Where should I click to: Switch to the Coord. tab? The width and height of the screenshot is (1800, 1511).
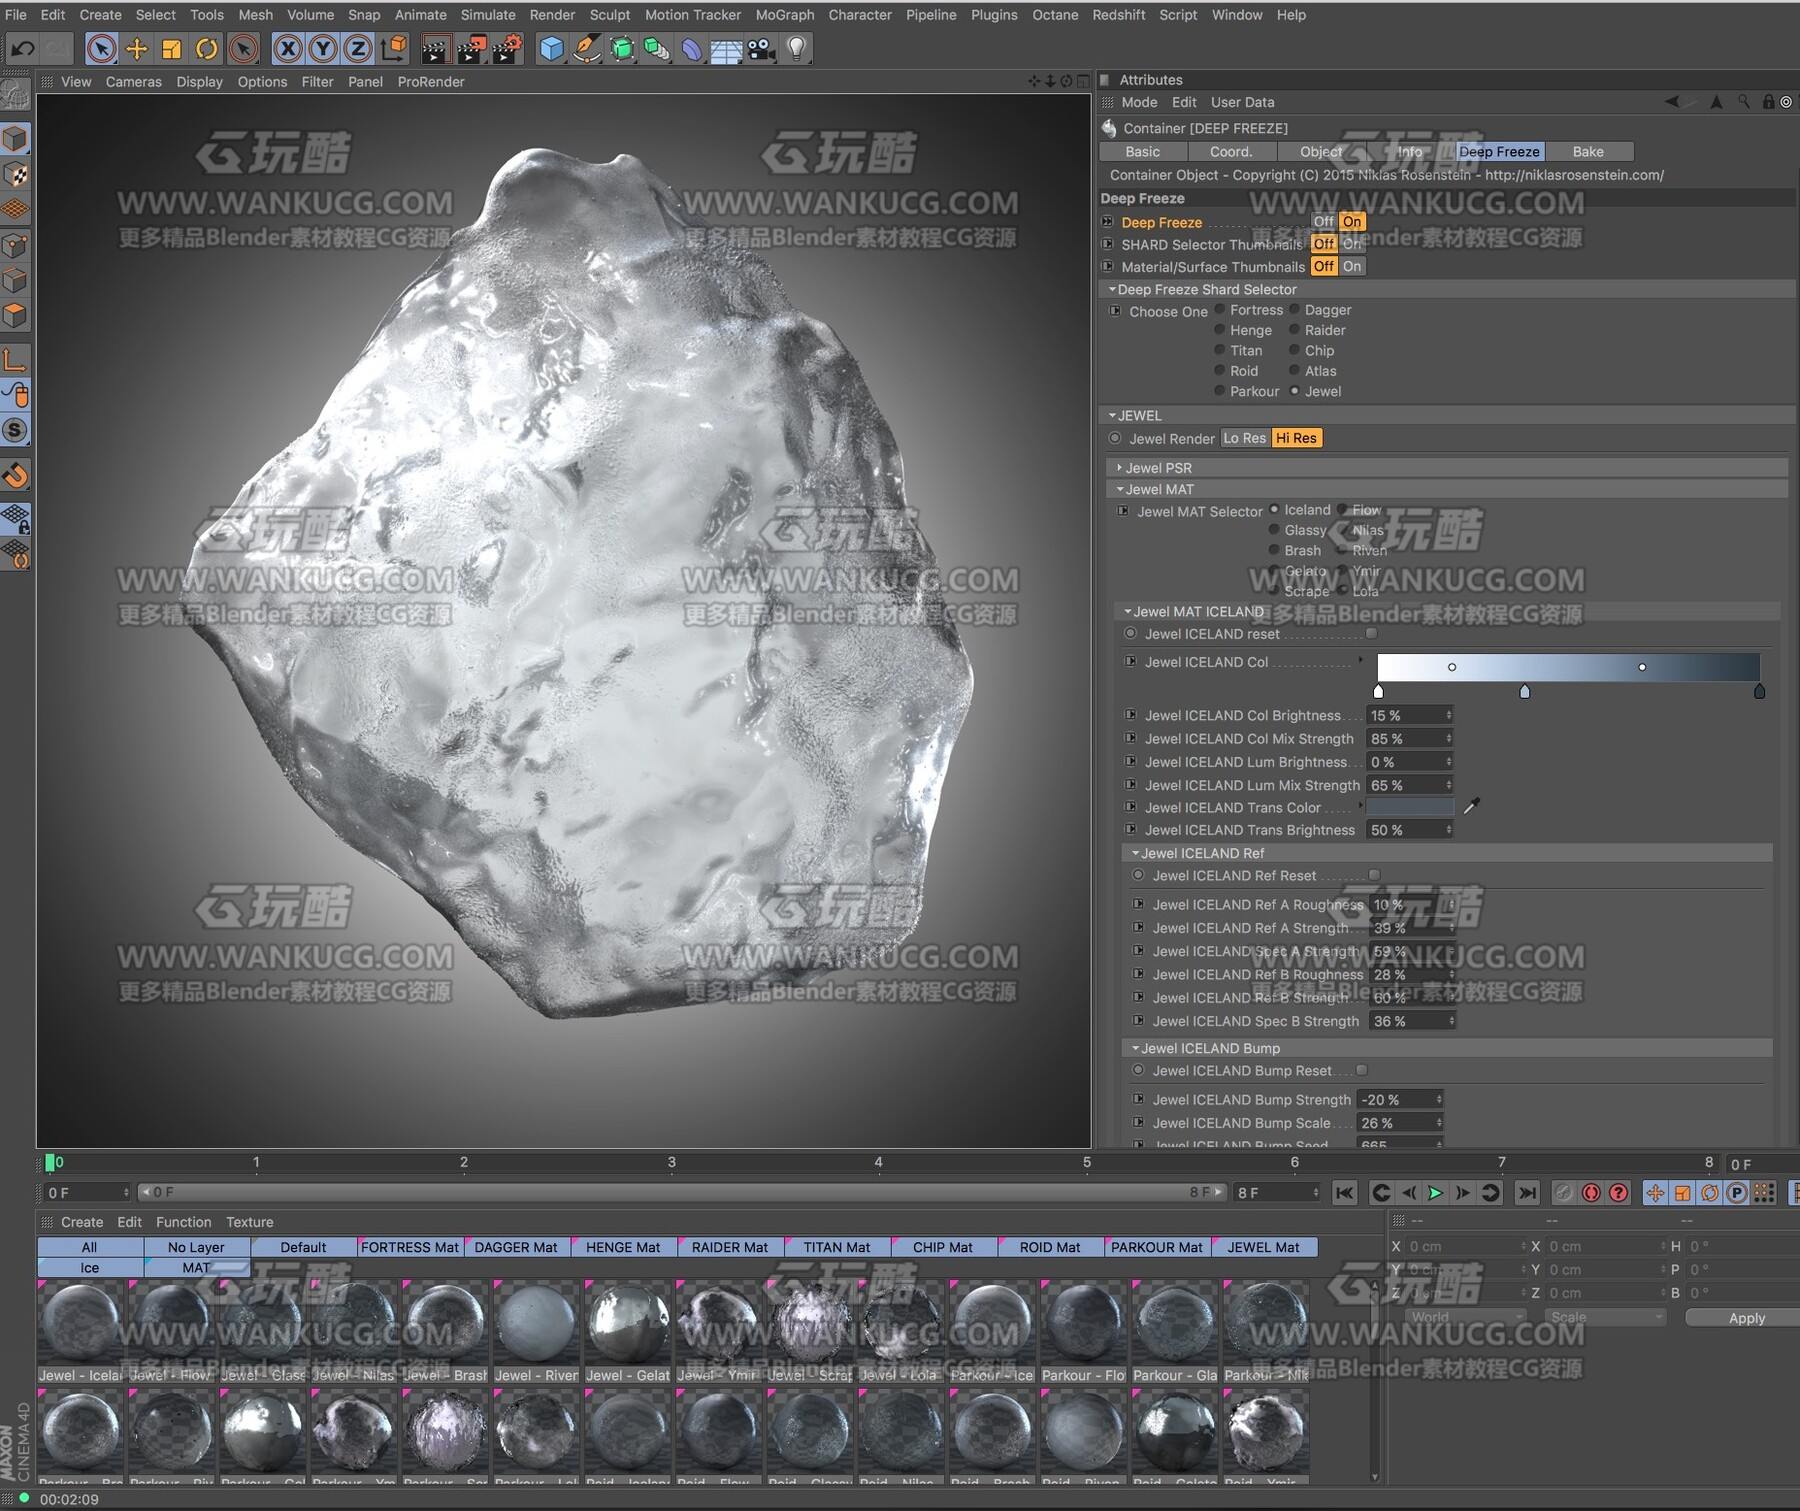(x=1231, y=152)
